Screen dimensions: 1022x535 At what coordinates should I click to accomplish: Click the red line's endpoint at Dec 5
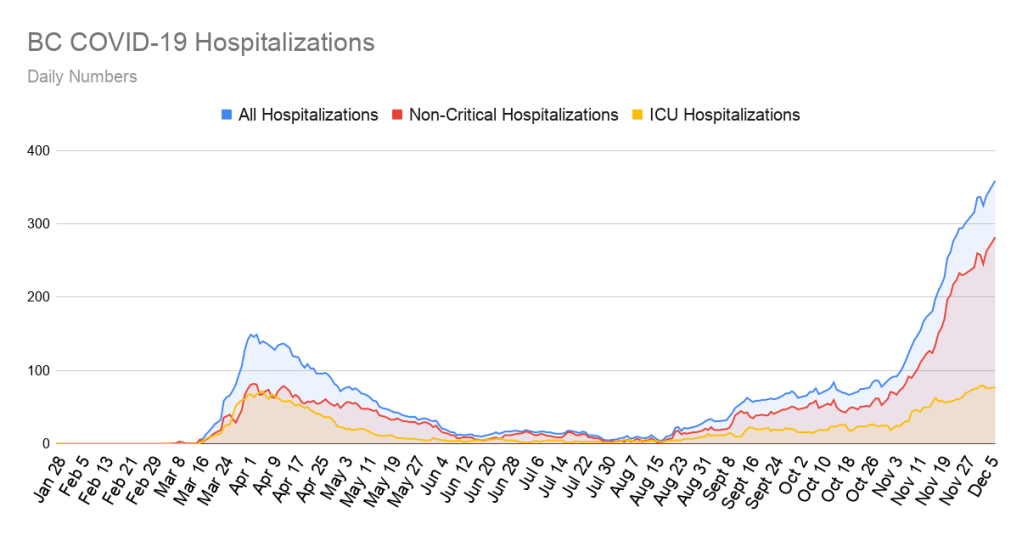tap(995, 238)
